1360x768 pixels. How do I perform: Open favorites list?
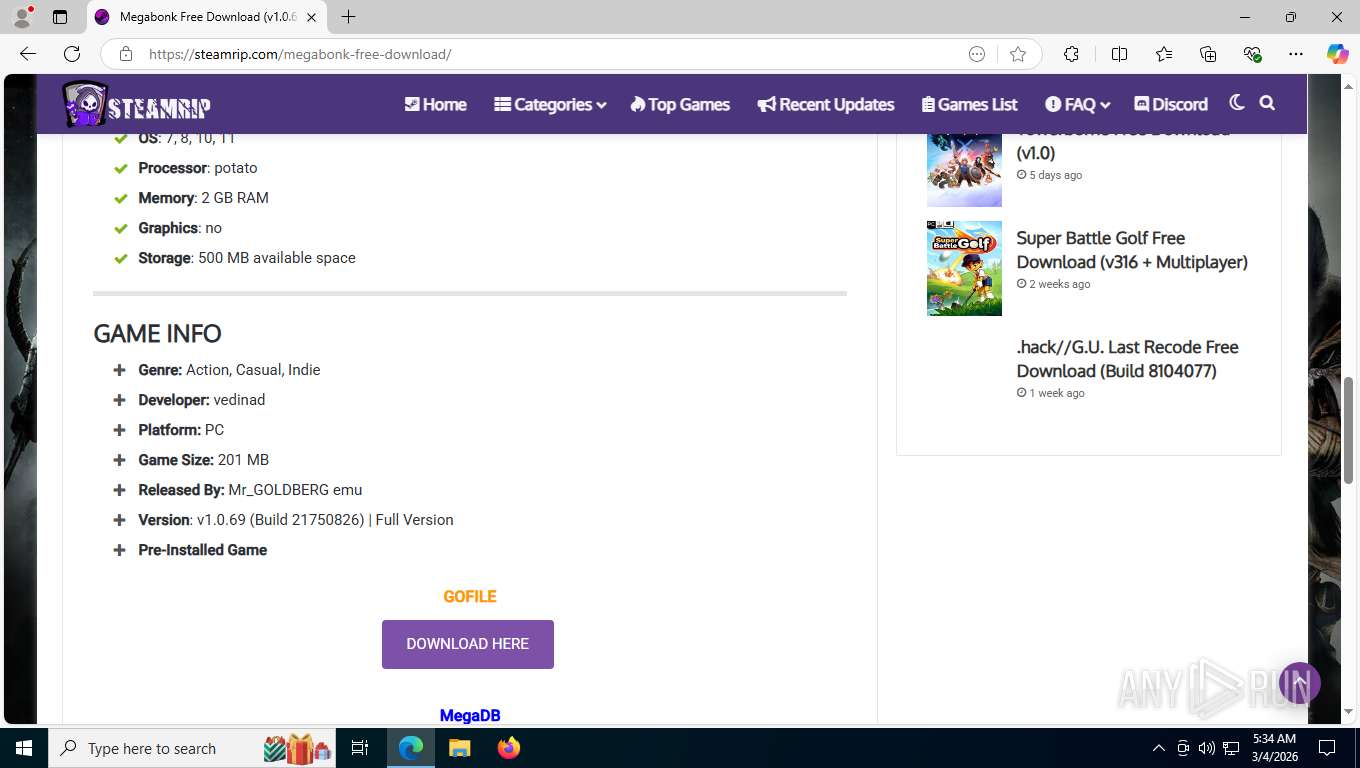1164,54
